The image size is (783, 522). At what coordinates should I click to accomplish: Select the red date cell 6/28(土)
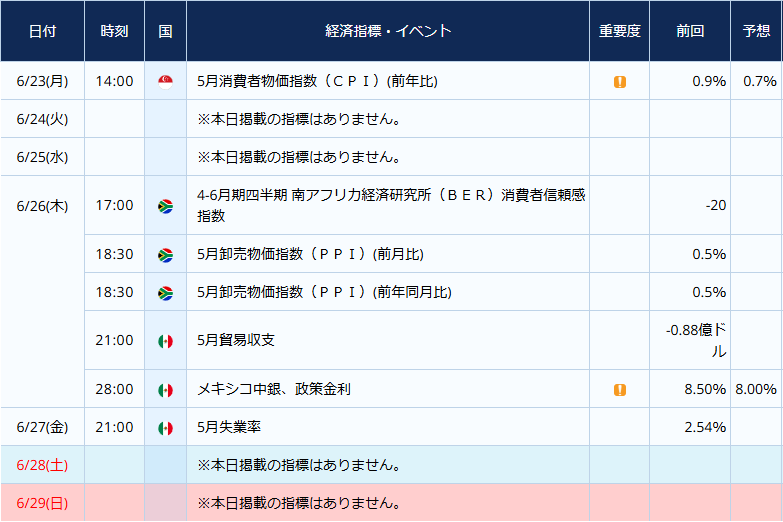[42, 465]
